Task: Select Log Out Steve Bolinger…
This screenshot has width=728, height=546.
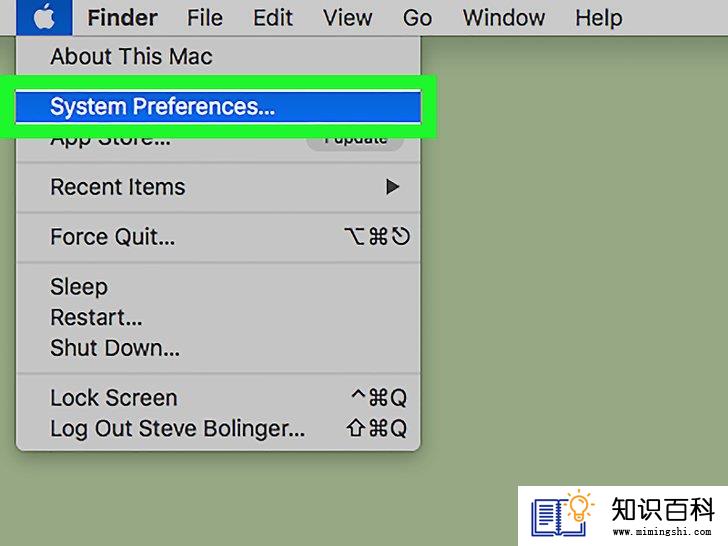Action: (218, 428)
